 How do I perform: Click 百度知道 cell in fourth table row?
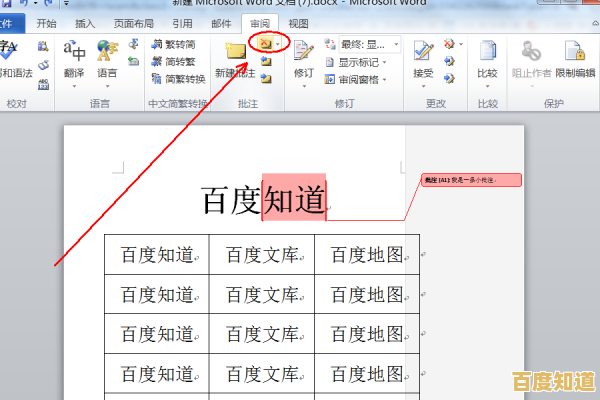click(x=157, y=373)
